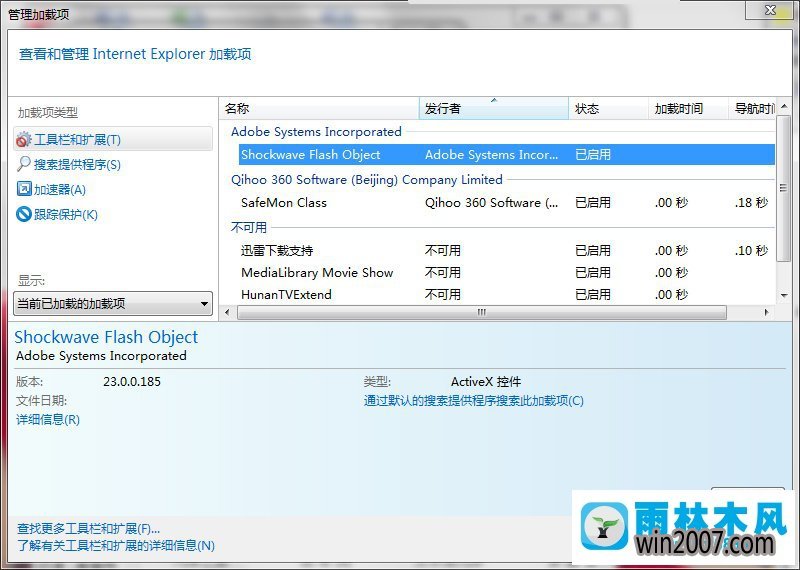Image resolution: width=800 pixels, height=570 pixels.
Task: Select the SafeMon Class add-on row
Action: pyautogui.click(x=507, y=203)
